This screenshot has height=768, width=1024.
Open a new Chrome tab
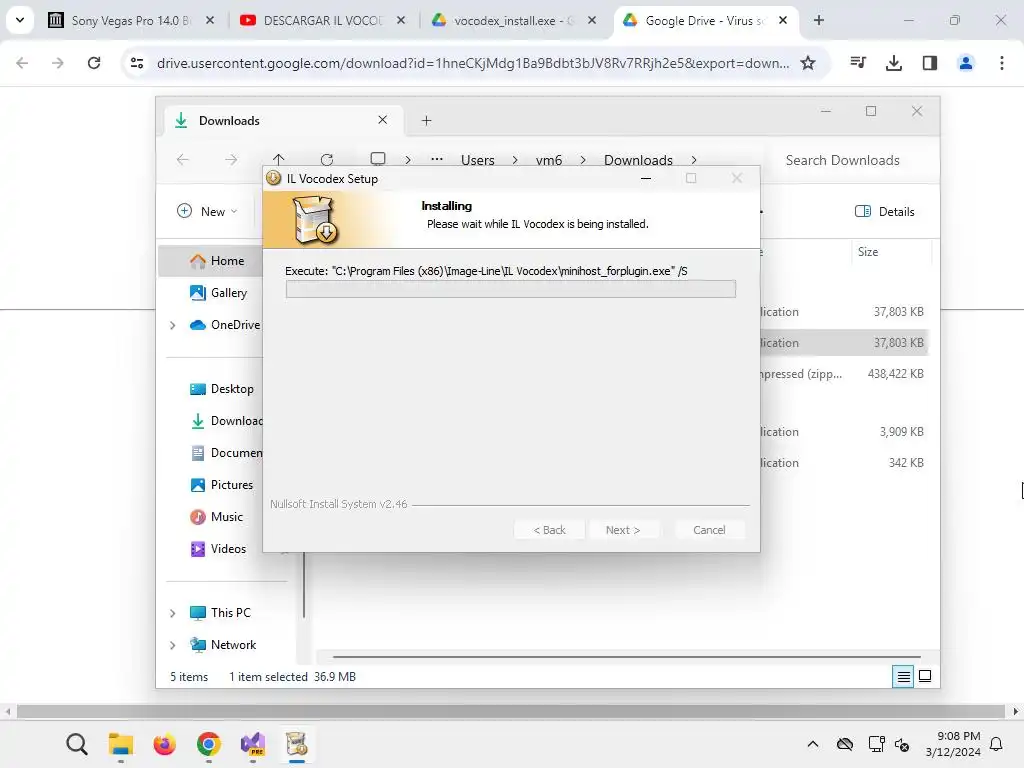(819, 20)
